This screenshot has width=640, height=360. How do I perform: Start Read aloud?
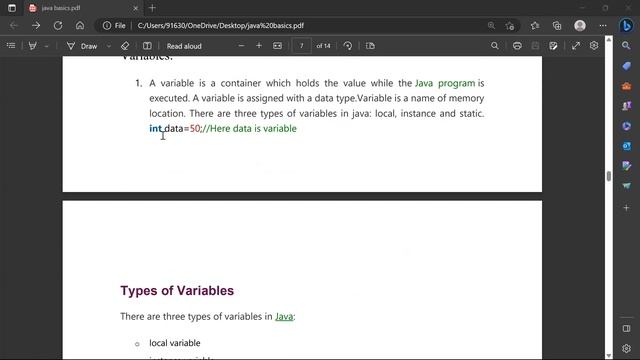(184, 46)
